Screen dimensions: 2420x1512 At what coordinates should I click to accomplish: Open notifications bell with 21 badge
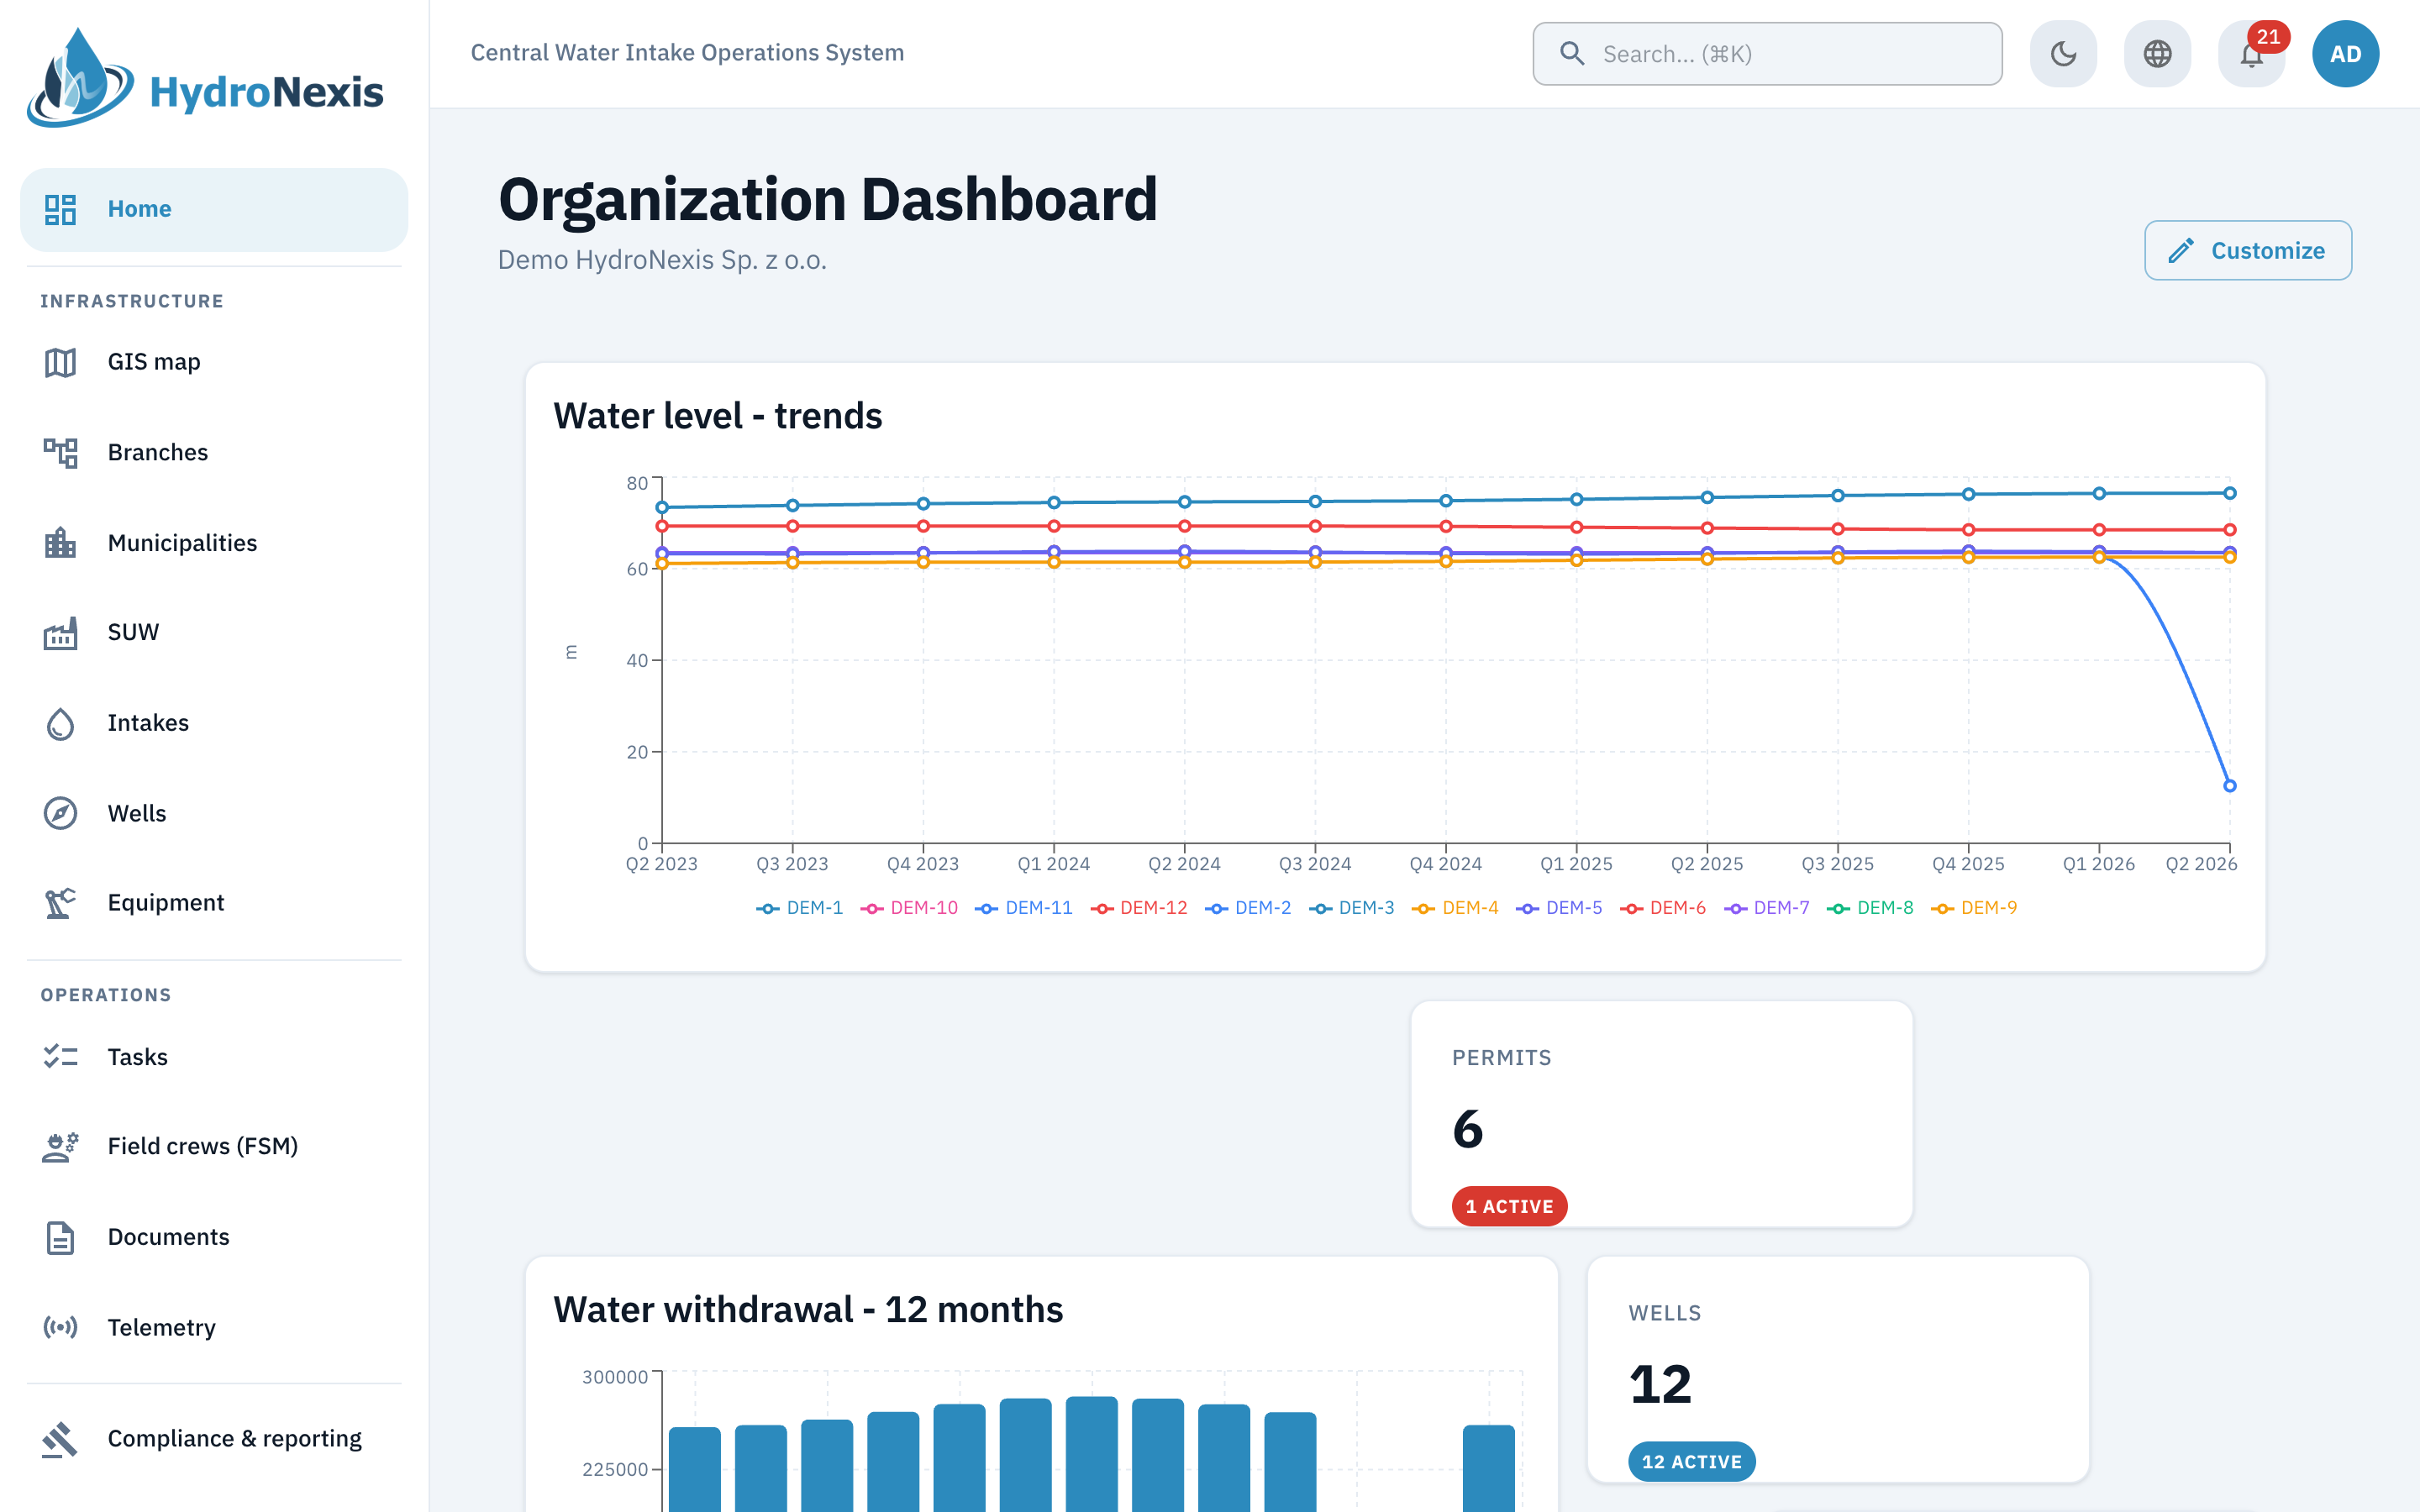coord(2251,54)
